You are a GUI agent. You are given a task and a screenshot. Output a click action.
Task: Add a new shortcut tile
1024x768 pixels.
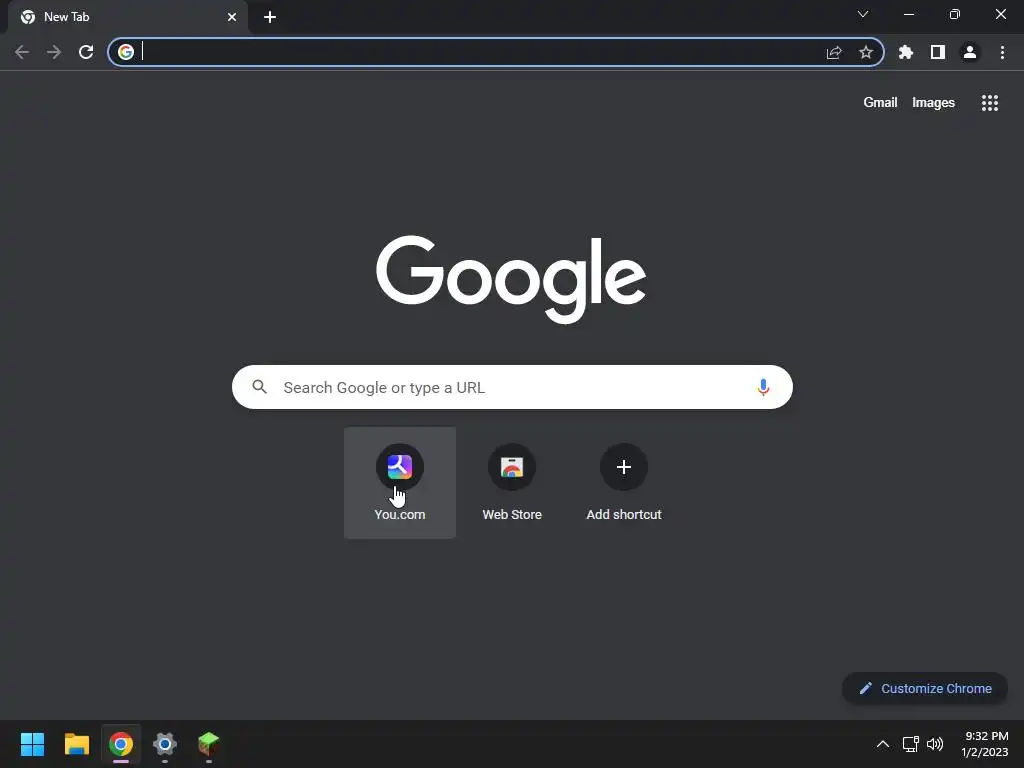tap(624, 483)
